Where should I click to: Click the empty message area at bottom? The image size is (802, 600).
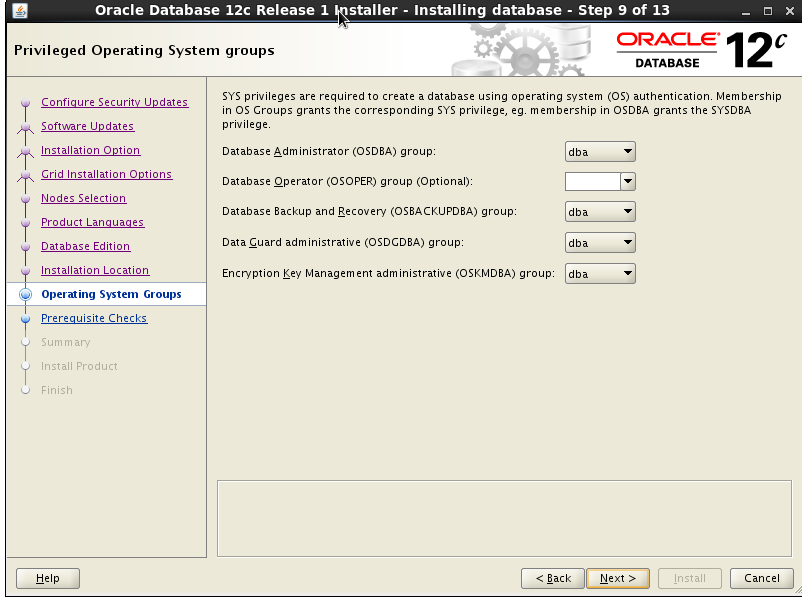(504, 518)
